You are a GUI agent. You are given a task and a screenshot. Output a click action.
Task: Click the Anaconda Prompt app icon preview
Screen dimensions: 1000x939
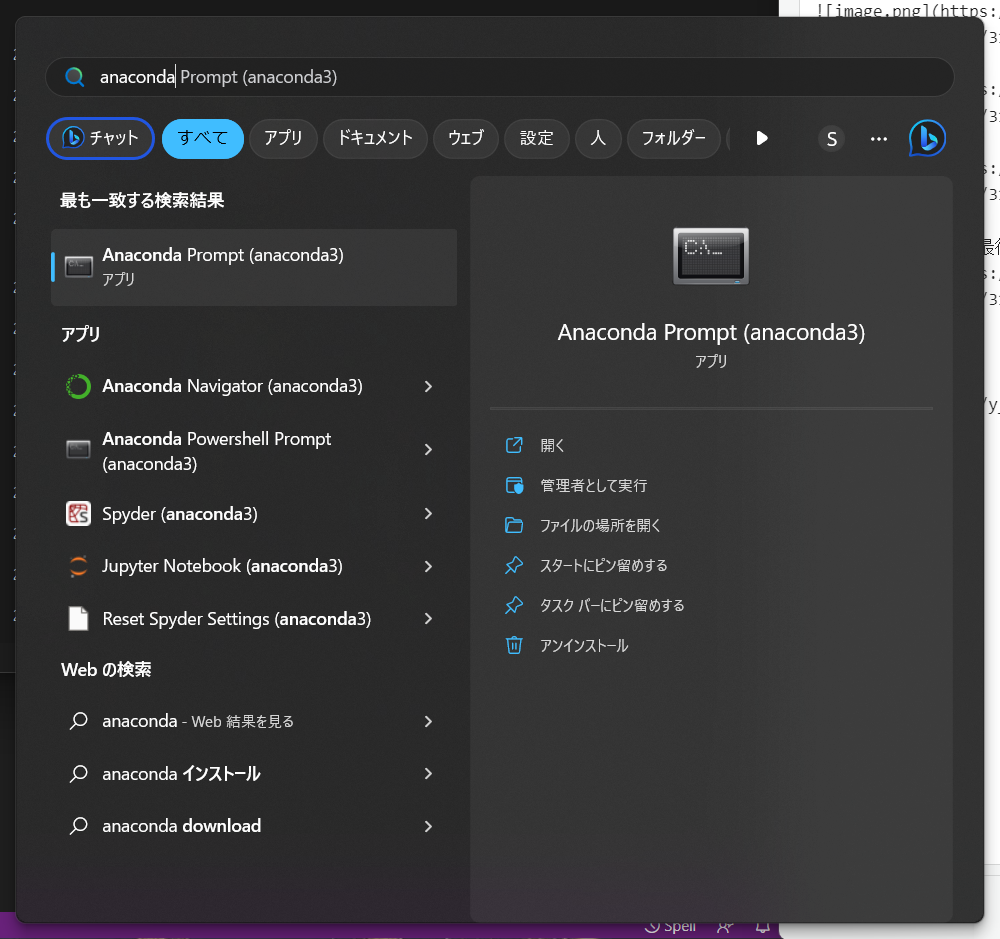pyautogui.click(x=711, y=256)
